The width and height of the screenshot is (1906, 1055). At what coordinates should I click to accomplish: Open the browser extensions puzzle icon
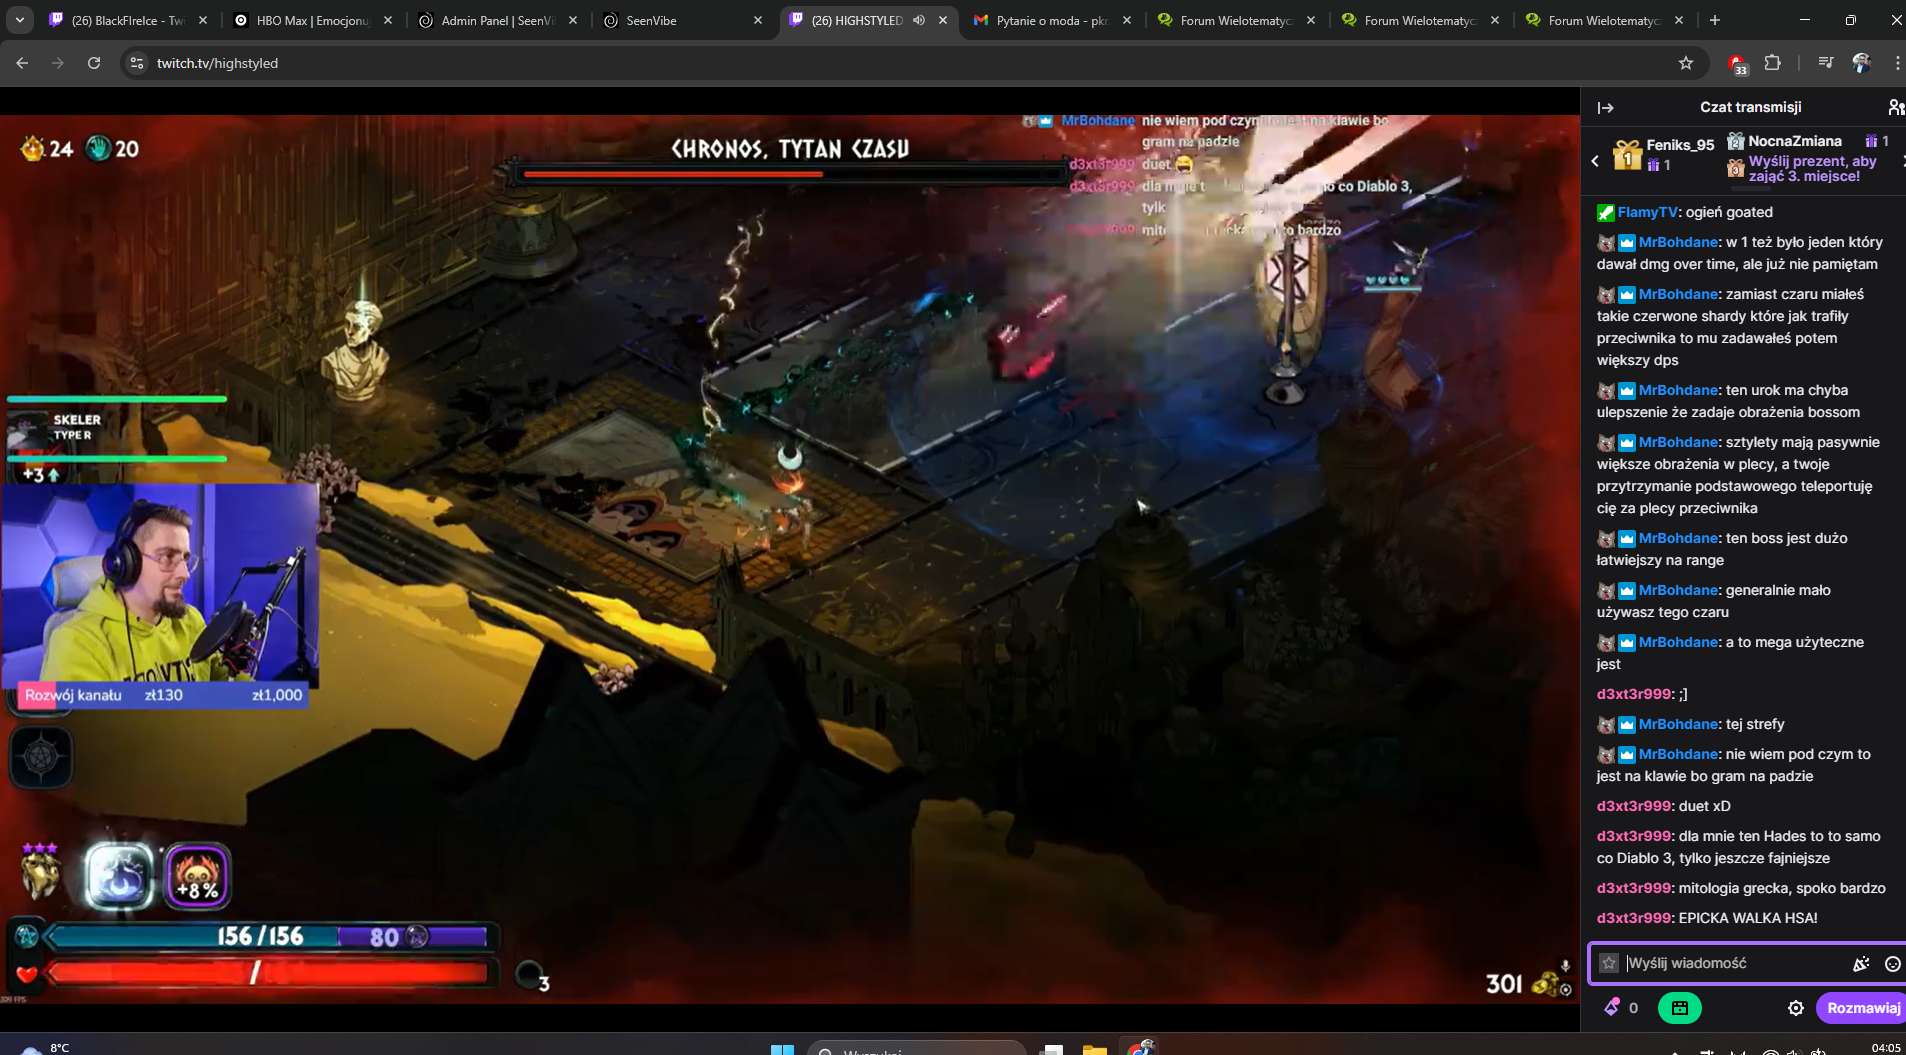(x=1772, y=63)
